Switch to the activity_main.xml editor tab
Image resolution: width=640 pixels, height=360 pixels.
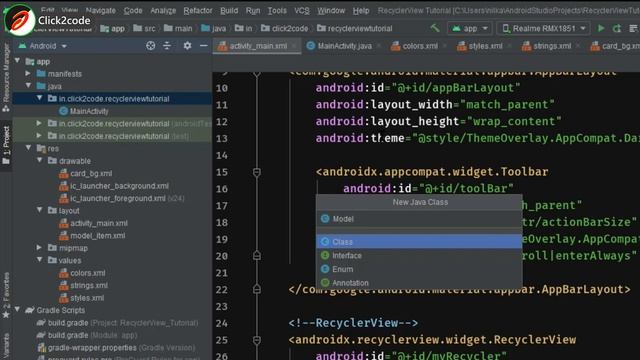257,46
